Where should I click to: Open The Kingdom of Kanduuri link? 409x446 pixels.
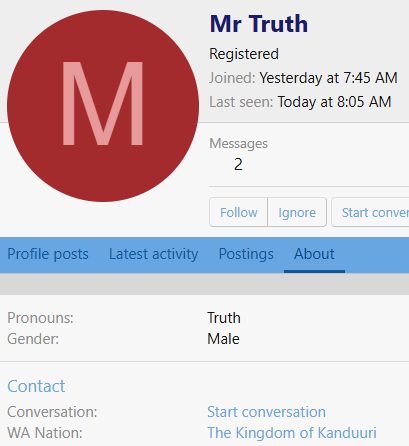coord(292,433)
